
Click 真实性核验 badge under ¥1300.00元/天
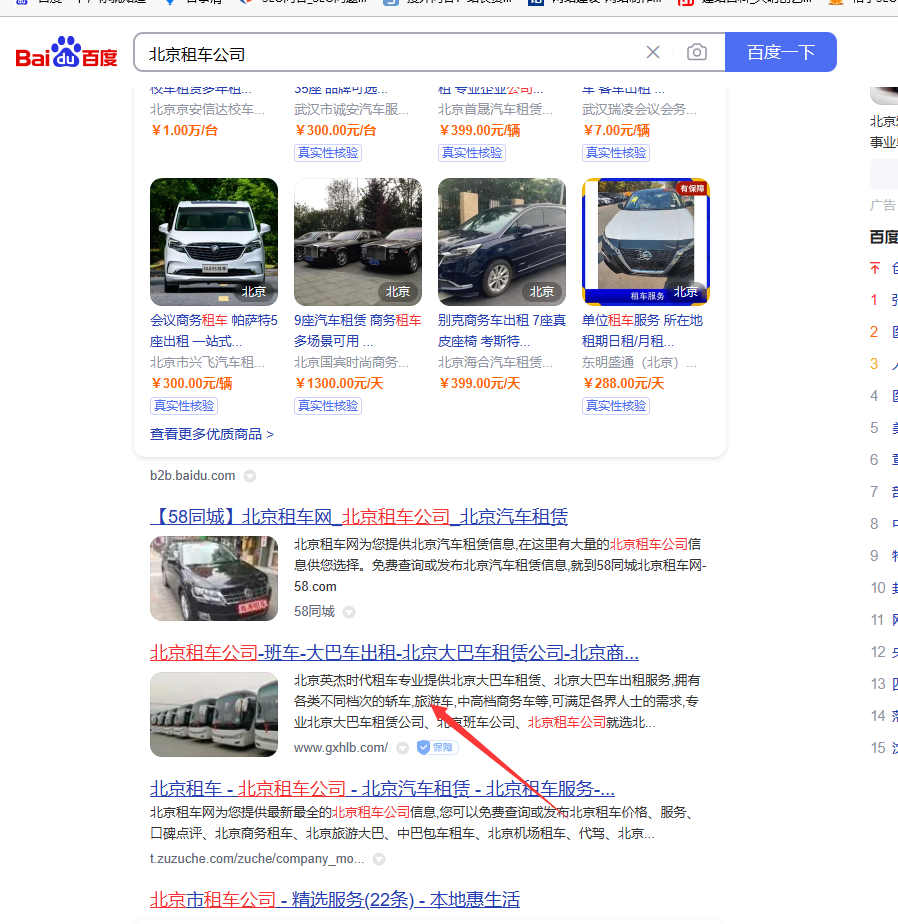click(328, 406)
